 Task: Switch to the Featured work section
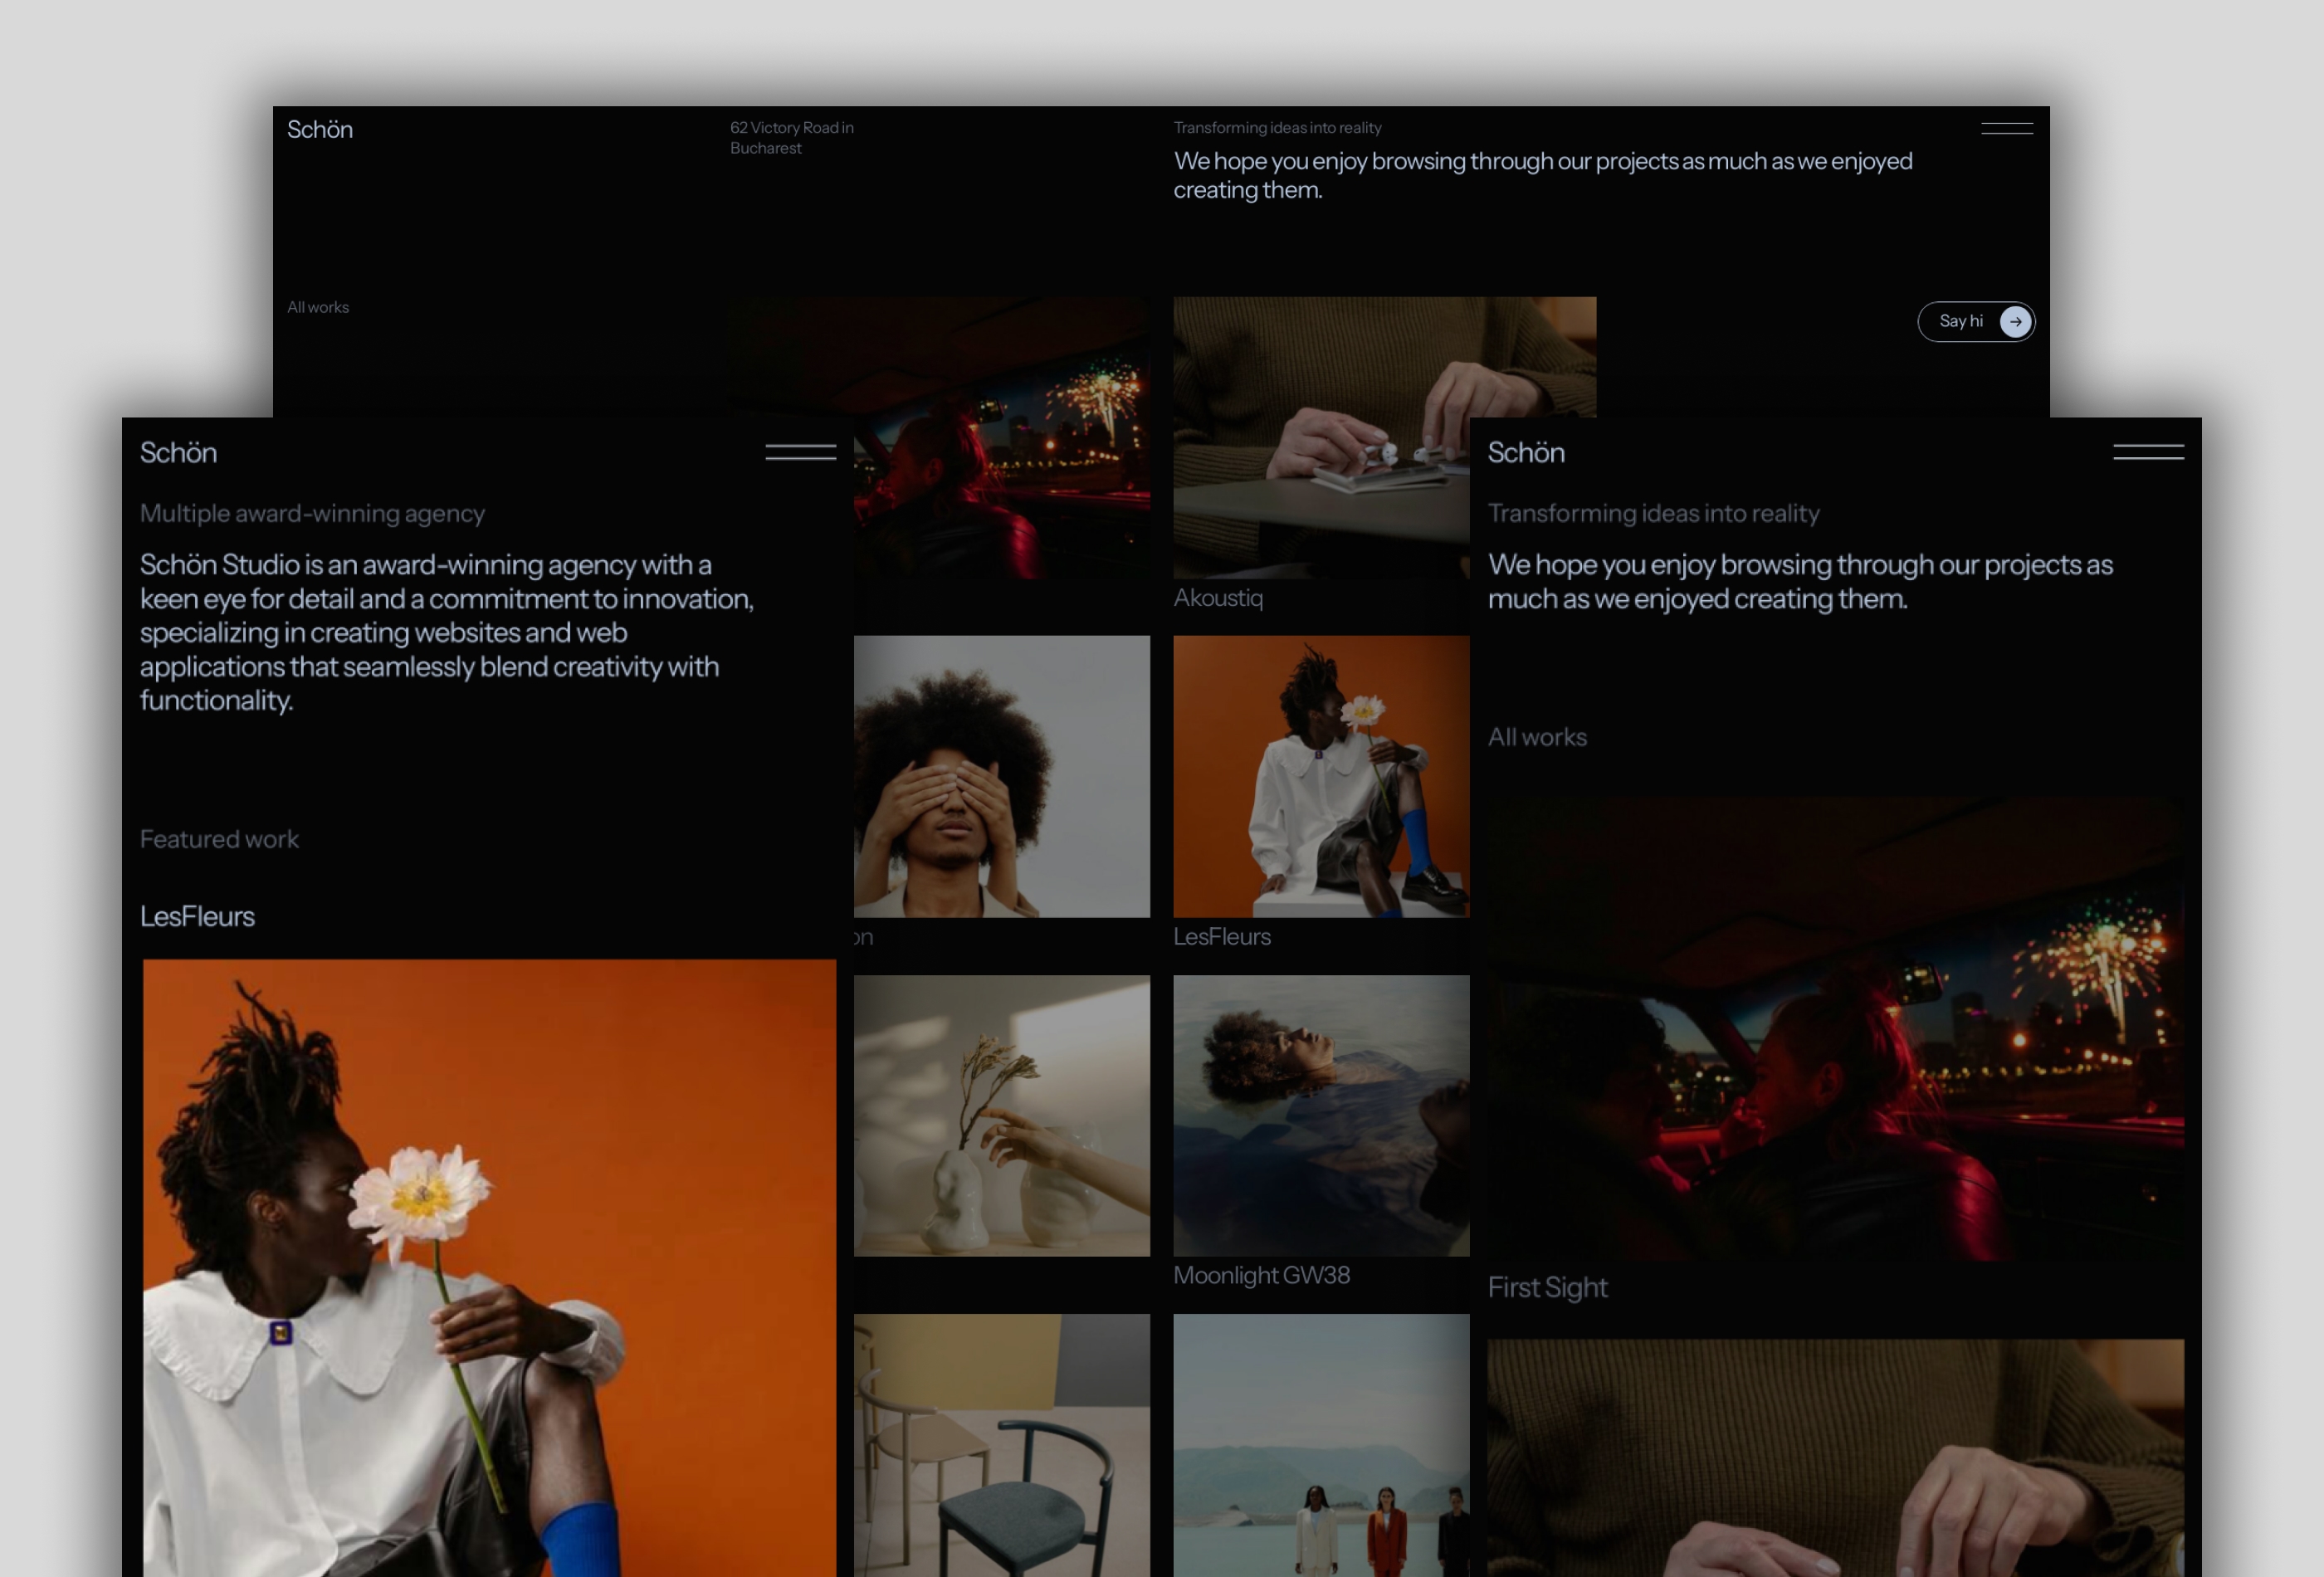[219, 839]
